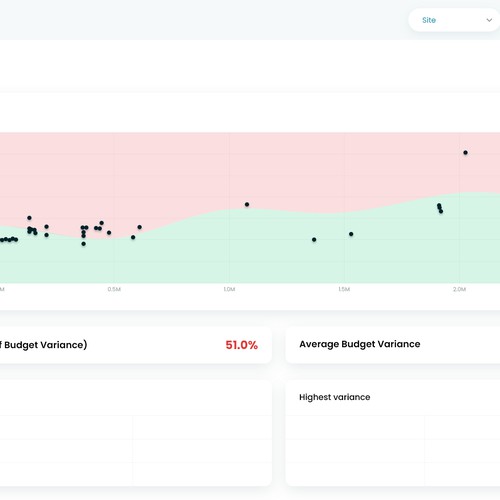Screen dimensions: 500x500
Task: Click the 51.0% variance value
Action: (241, 345)
